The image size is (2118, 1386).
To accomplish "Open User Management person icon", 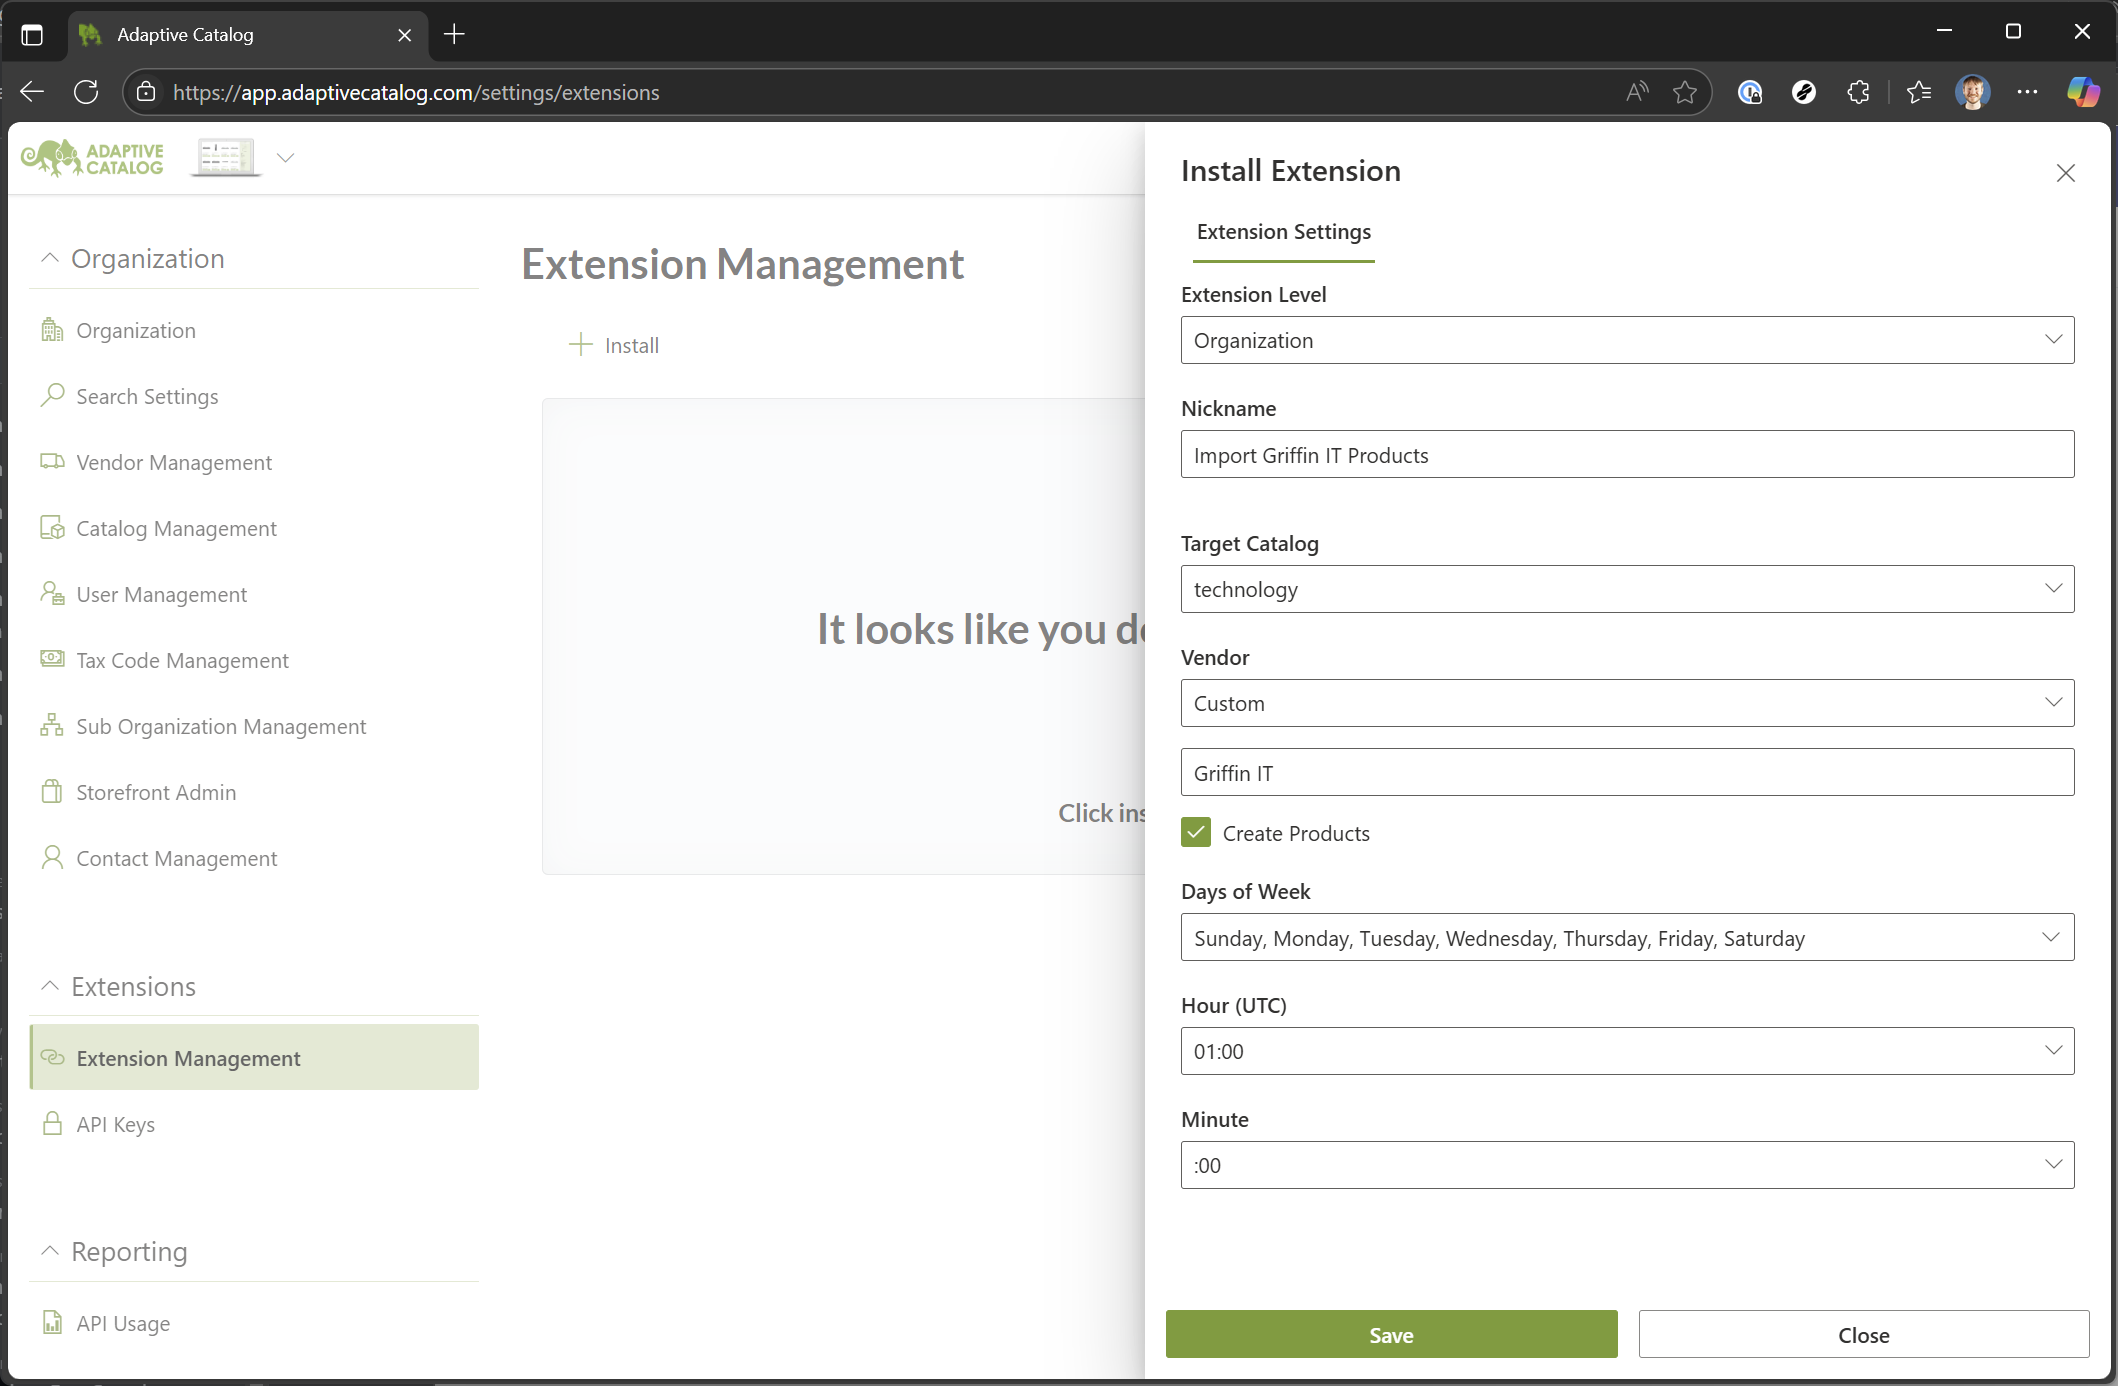I will (x=52, y=594).
